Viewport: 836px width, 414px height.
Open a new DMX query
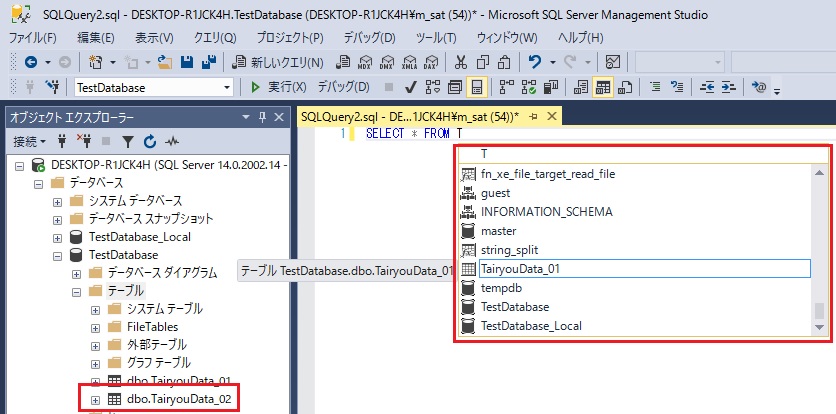point(387,62)
